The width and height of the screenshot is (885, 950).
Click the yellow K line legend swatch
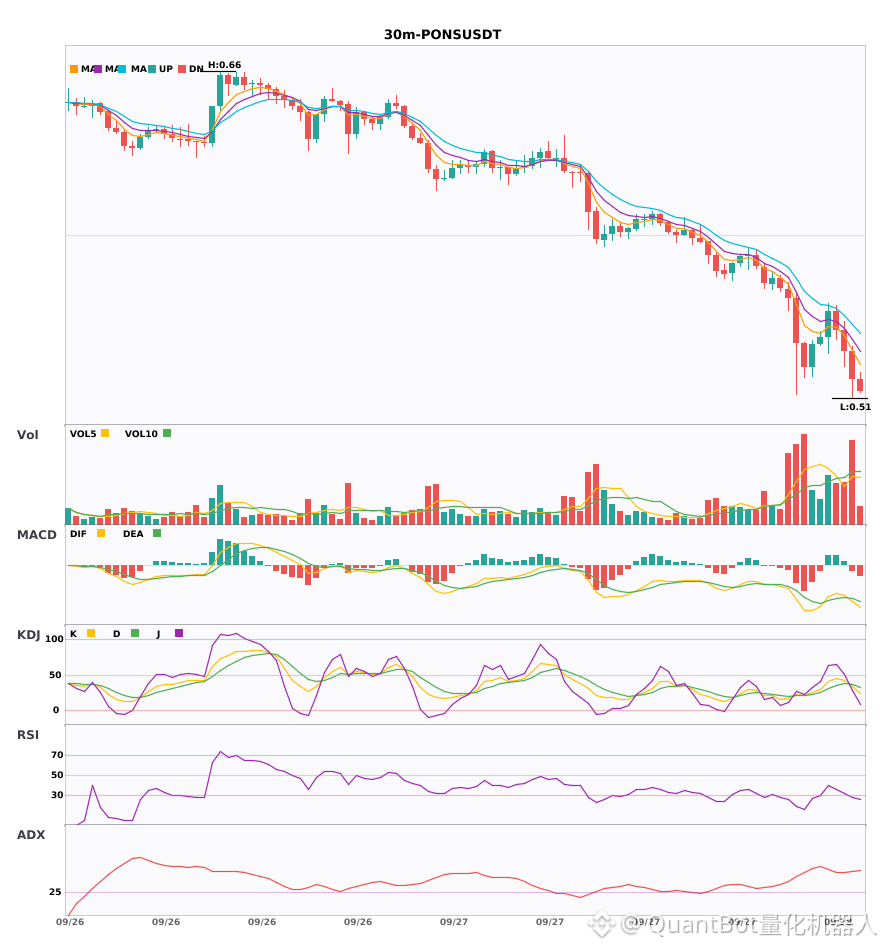[x=91, y=633]
